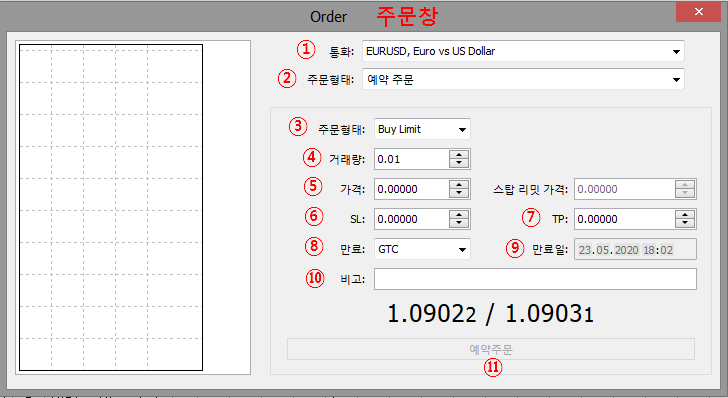This screenshot has width=728, height=398.
Task: Open the 예약 주문 order type dropdown
Action: pos(523,79)
